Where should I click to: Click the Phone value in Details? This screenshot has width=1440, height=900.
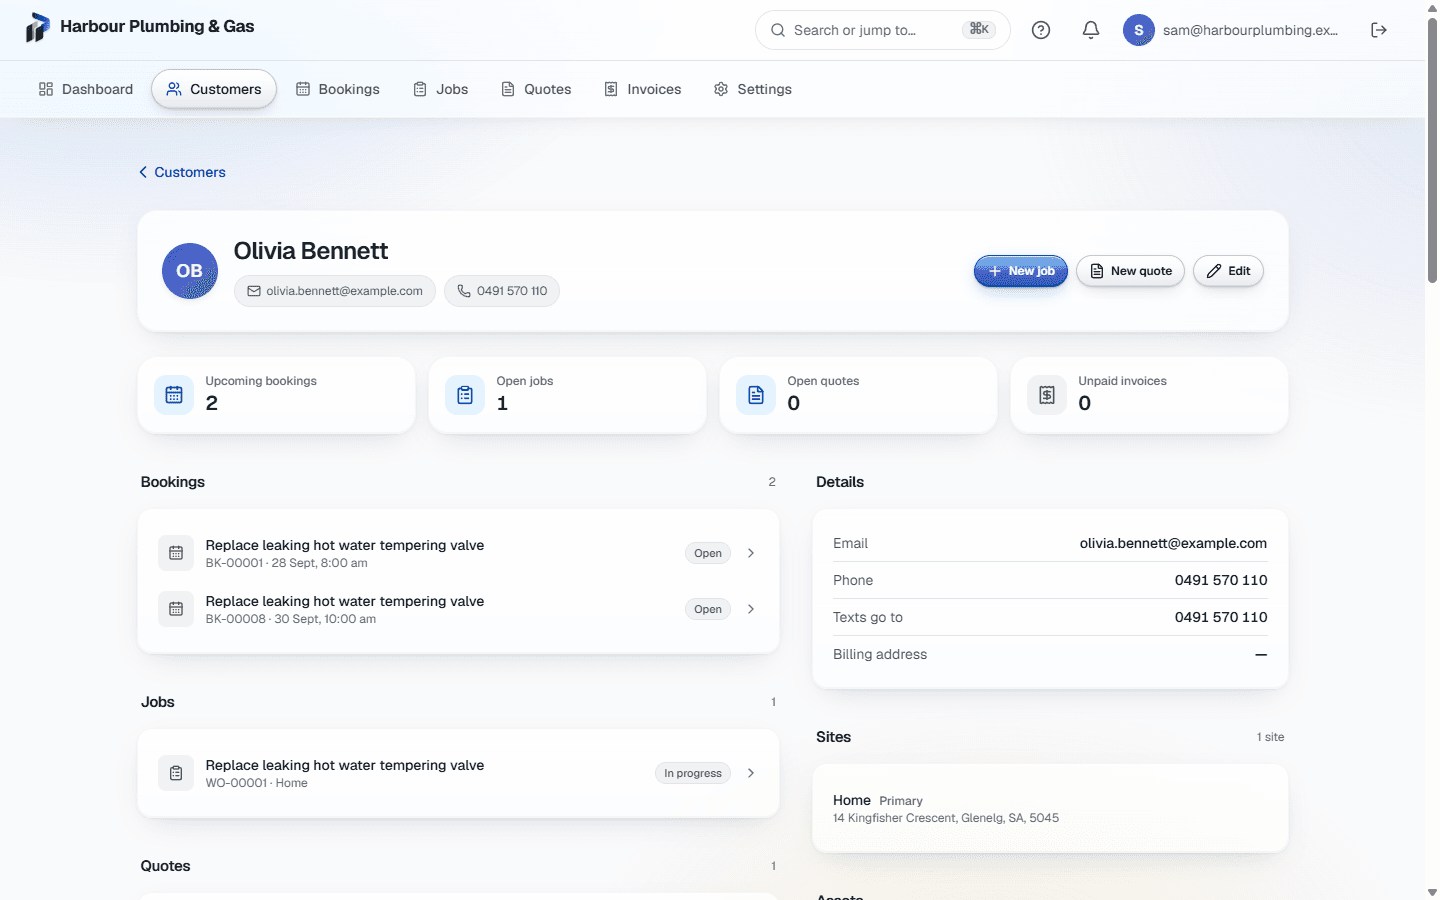tap(1221, 580)
